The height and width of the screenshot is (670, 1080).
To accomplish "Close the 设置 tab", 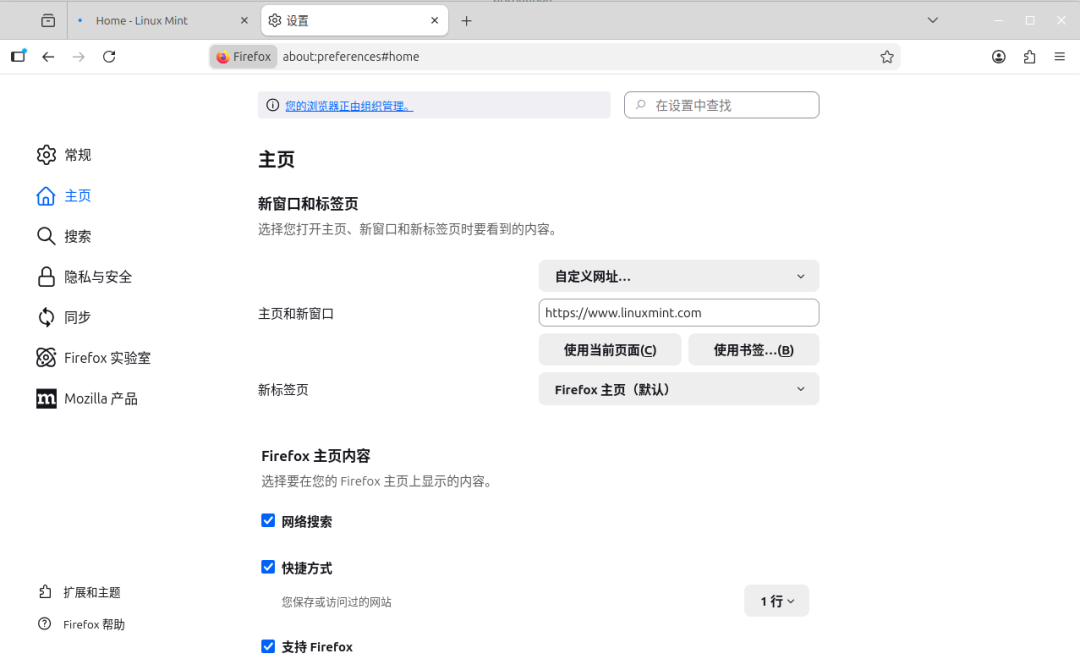I will coord(435,21).
